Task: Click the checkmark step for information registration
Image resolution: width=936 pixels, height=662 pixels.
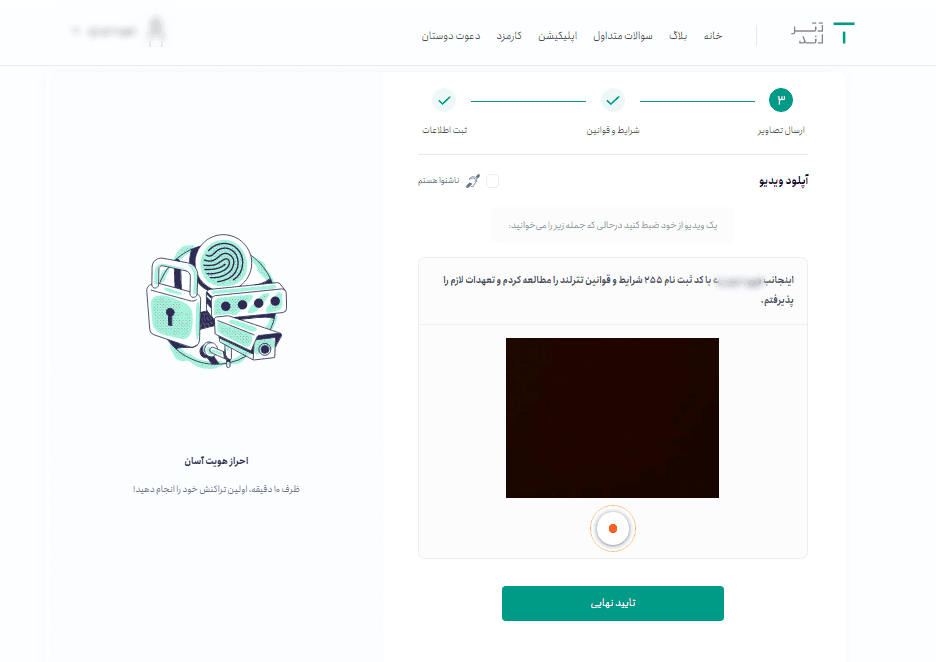Action: 444,100
